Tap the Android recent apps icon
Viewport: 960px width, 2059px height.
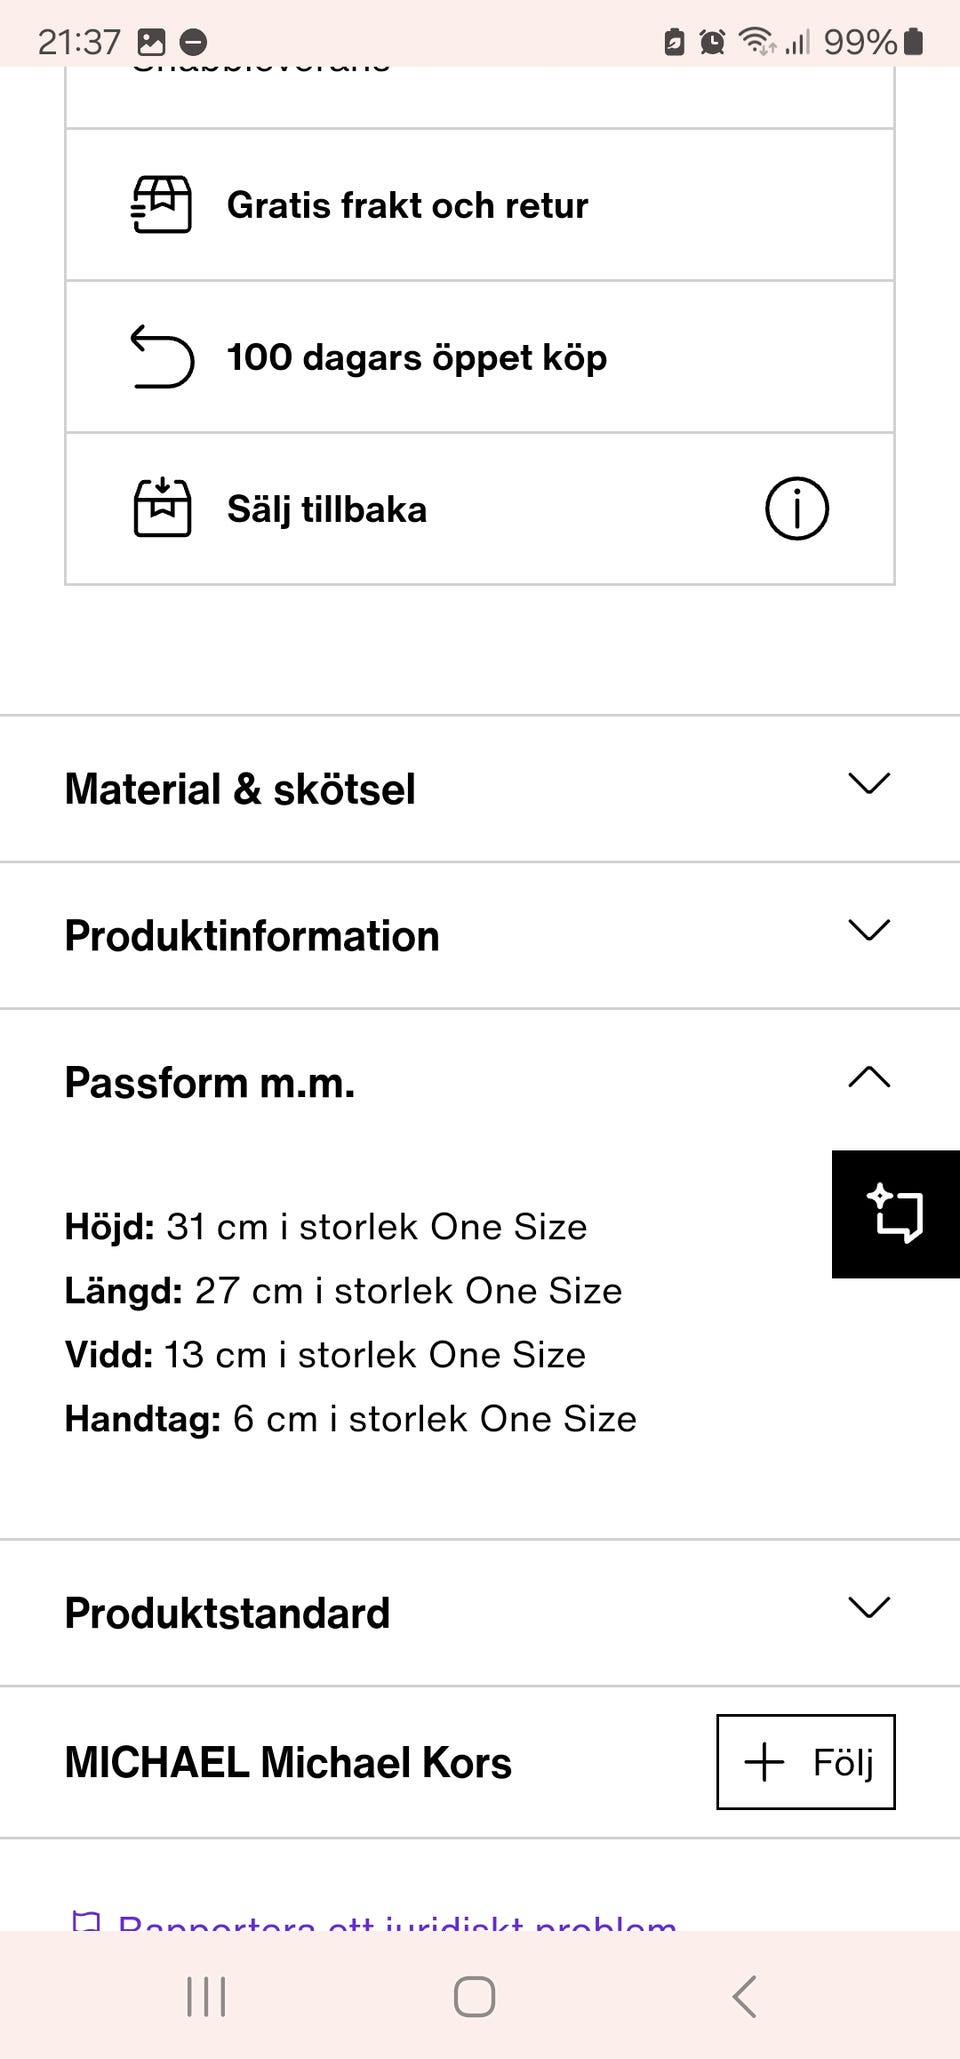(206, 1997)
